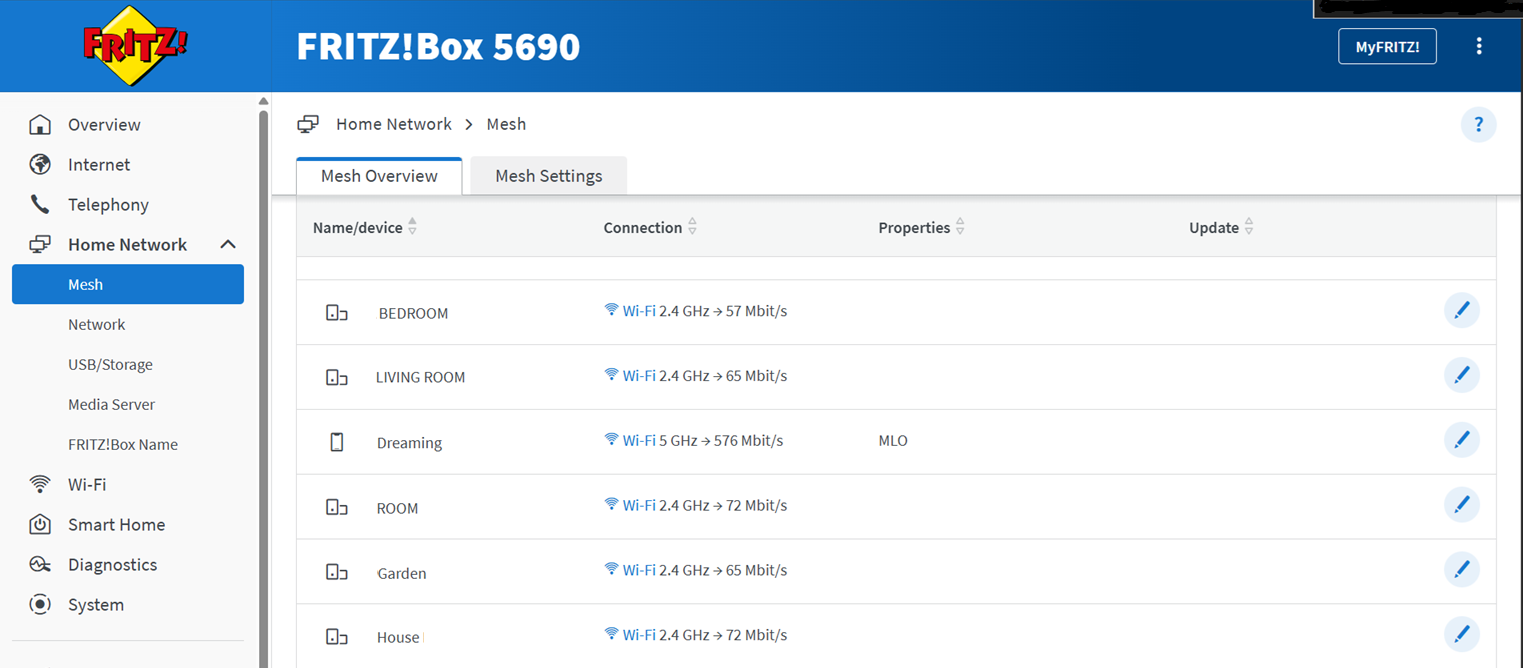Open the MyFRITZ! button
The height and width of the screenshot is (668, 1523).
(1387, 47)
